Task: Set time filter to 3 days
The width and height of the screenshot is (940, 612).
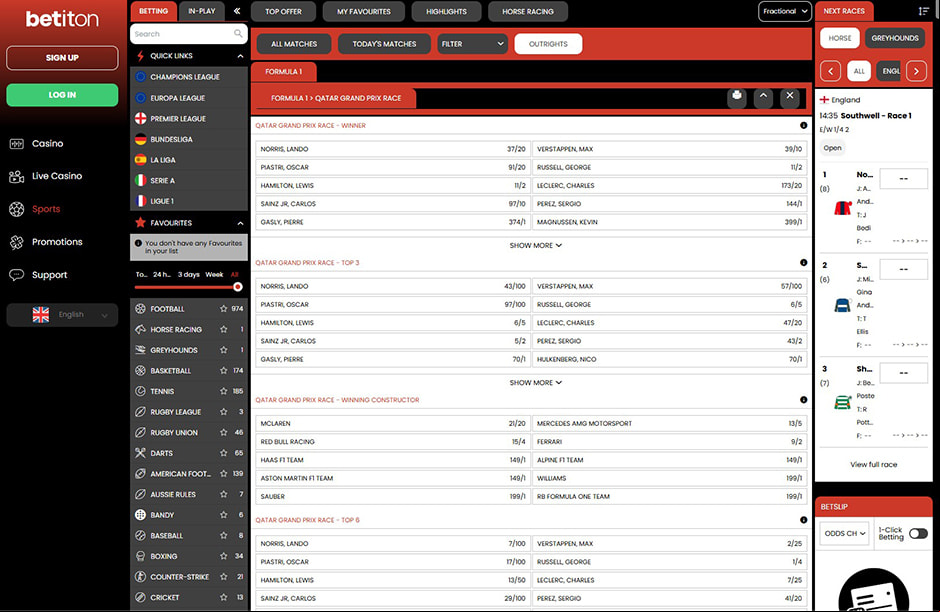Action: tap(188, 275)
